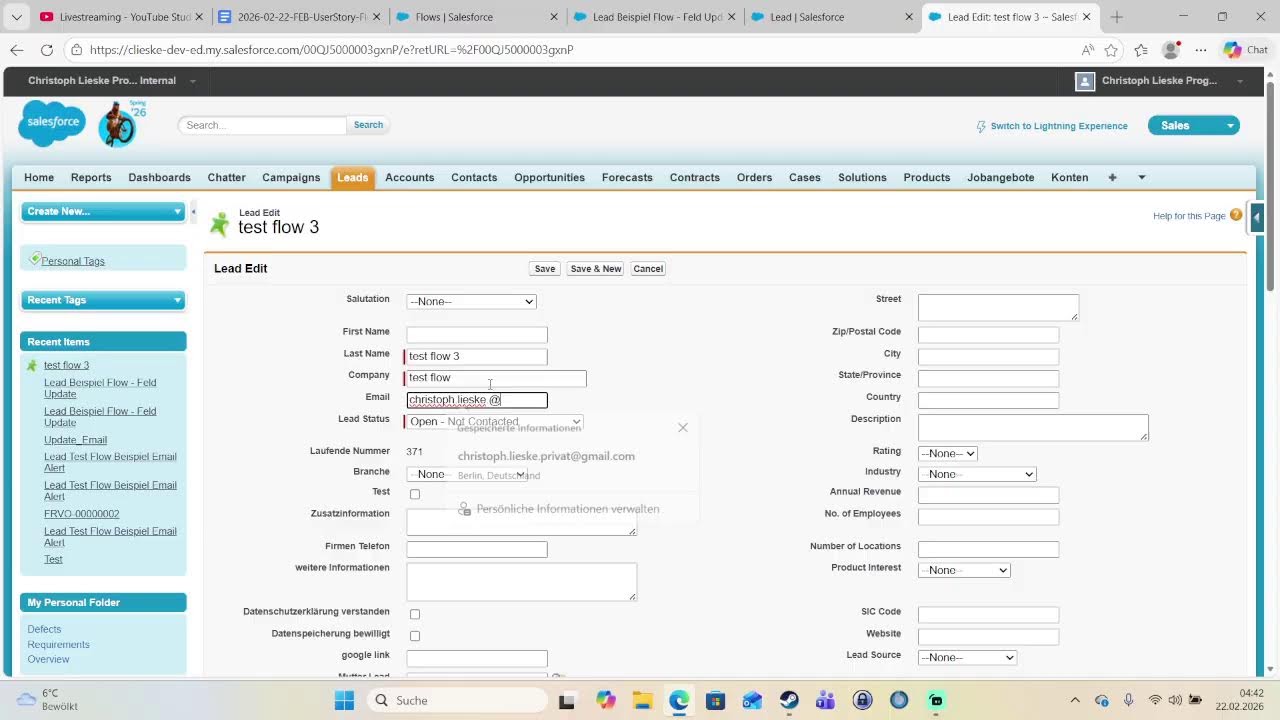Click the First Name input field
The image size is (1280, 720).
coord(477,334)
